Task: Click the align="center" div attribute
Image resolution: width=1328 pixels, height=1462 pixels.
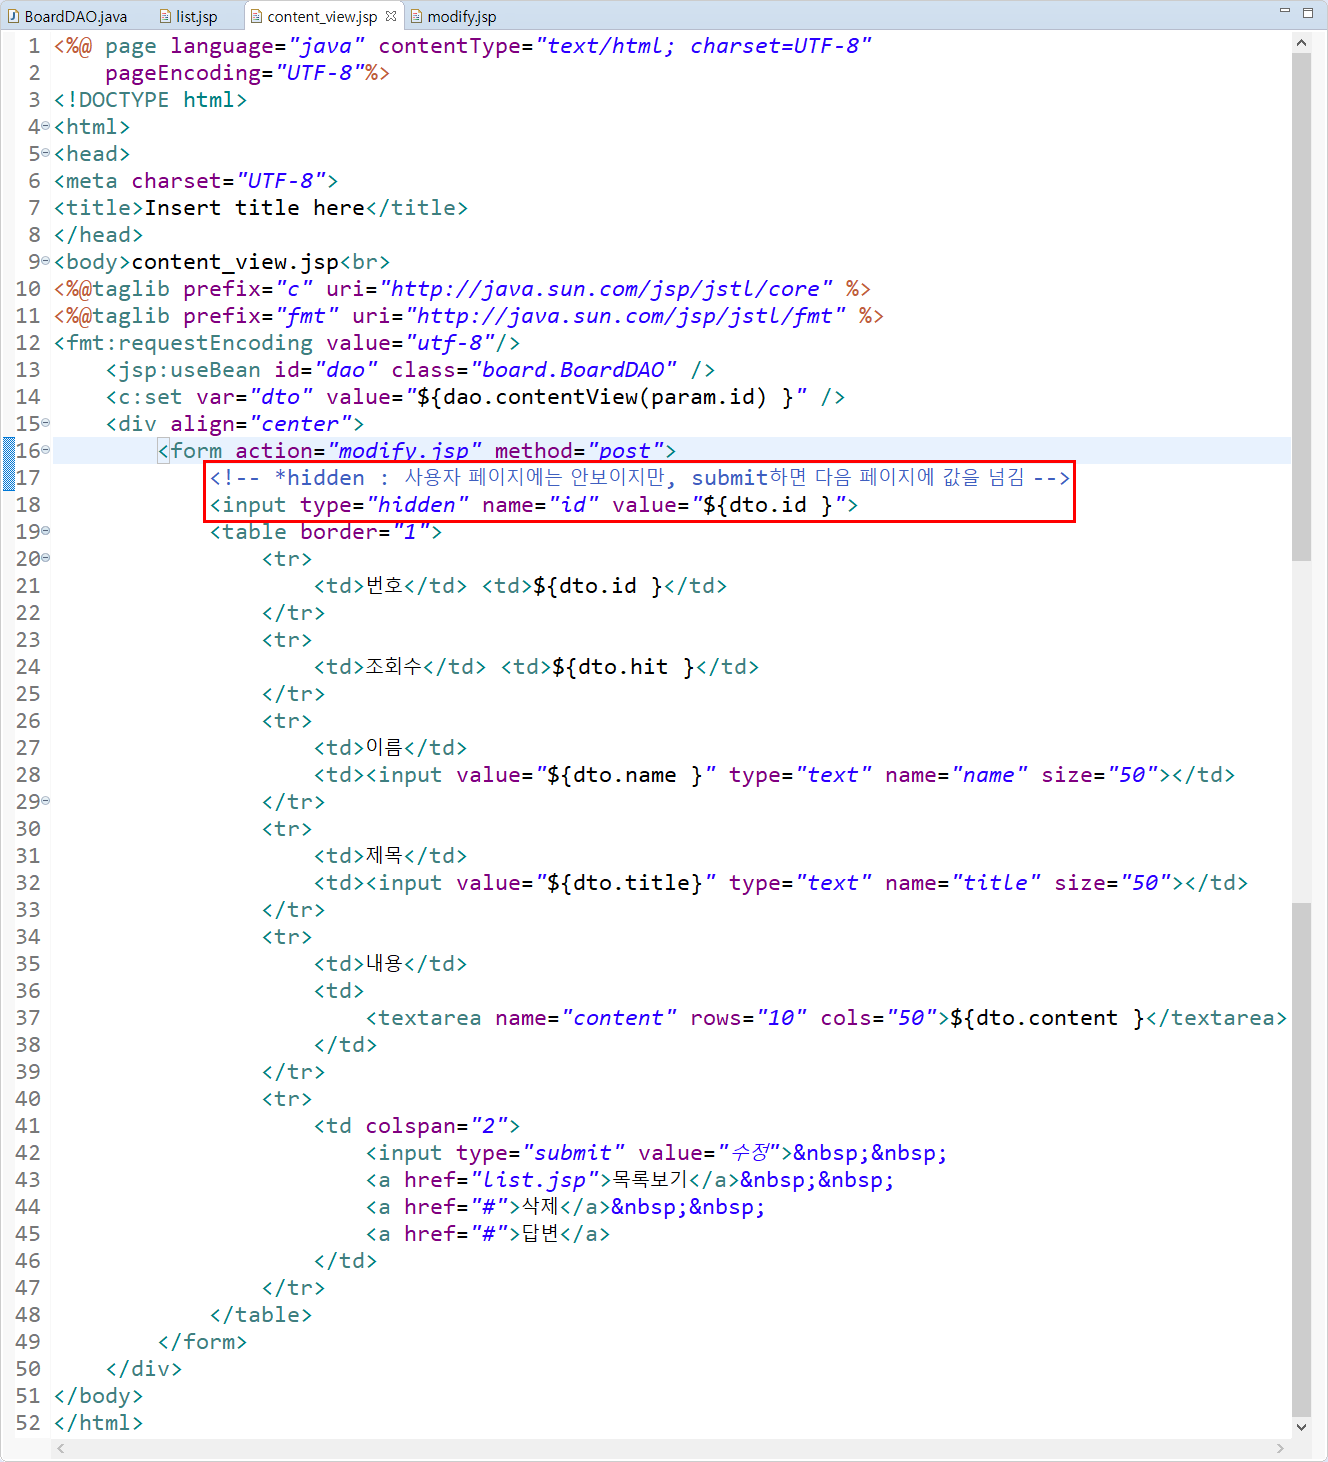Action: point(261,424)
